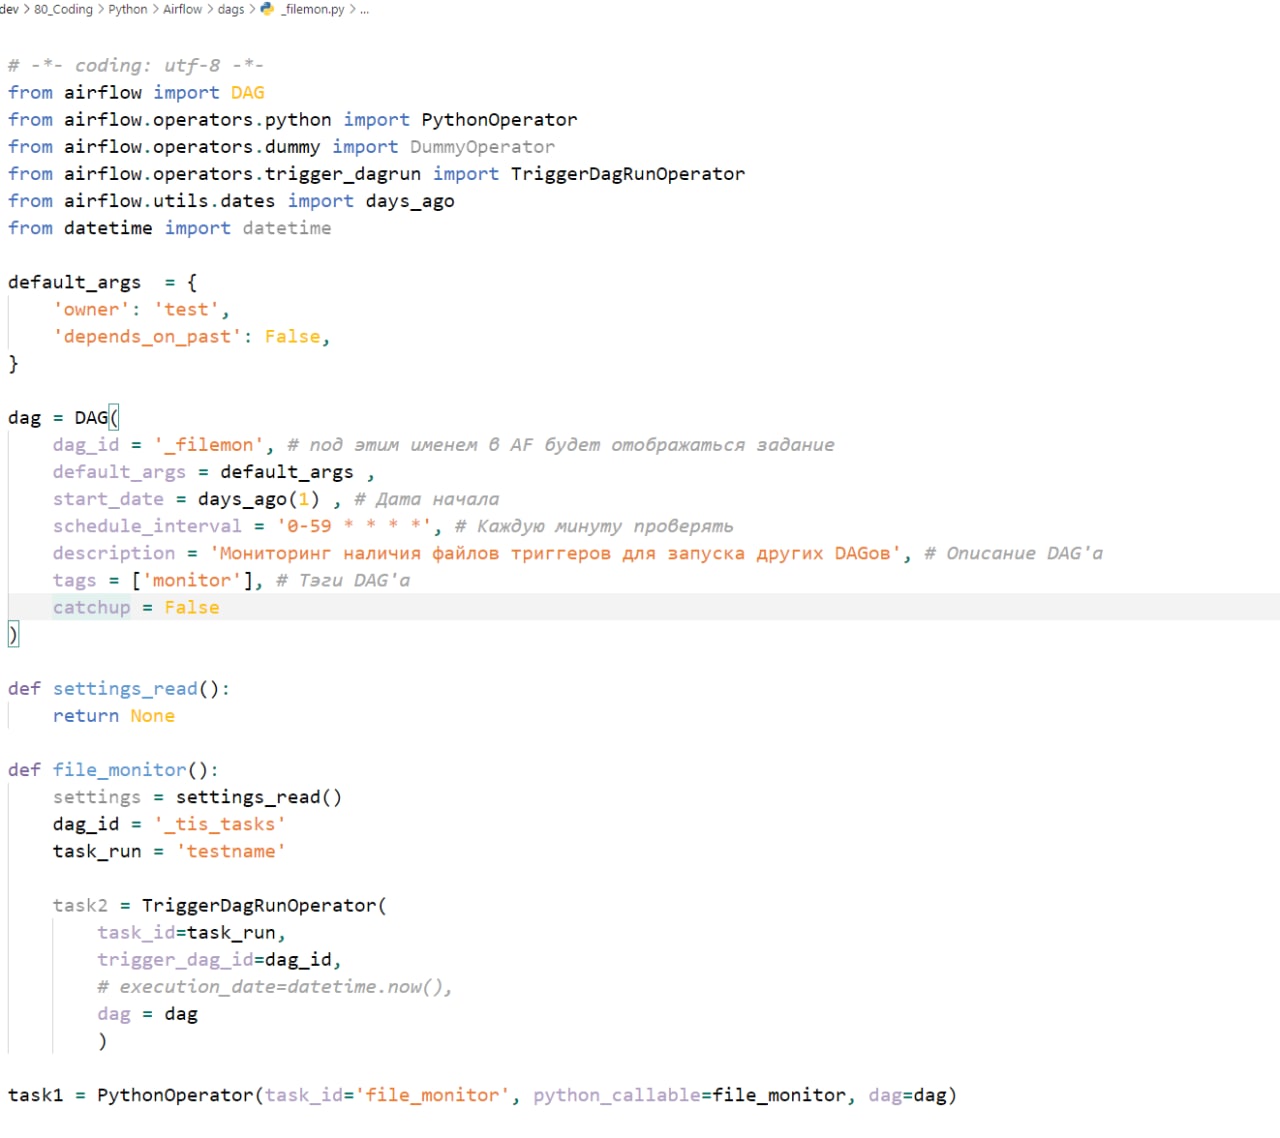Click the settings_read function definition name
1280x1138 pixels.
[125, 688]
